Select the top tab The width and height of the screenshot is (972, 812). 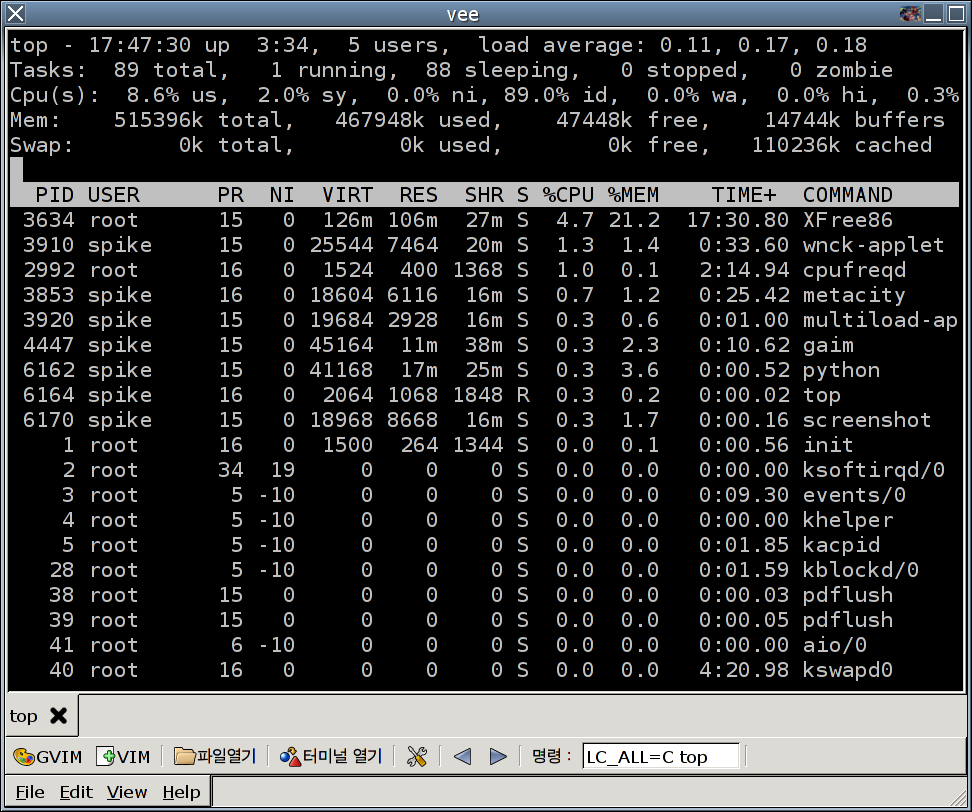24,716
